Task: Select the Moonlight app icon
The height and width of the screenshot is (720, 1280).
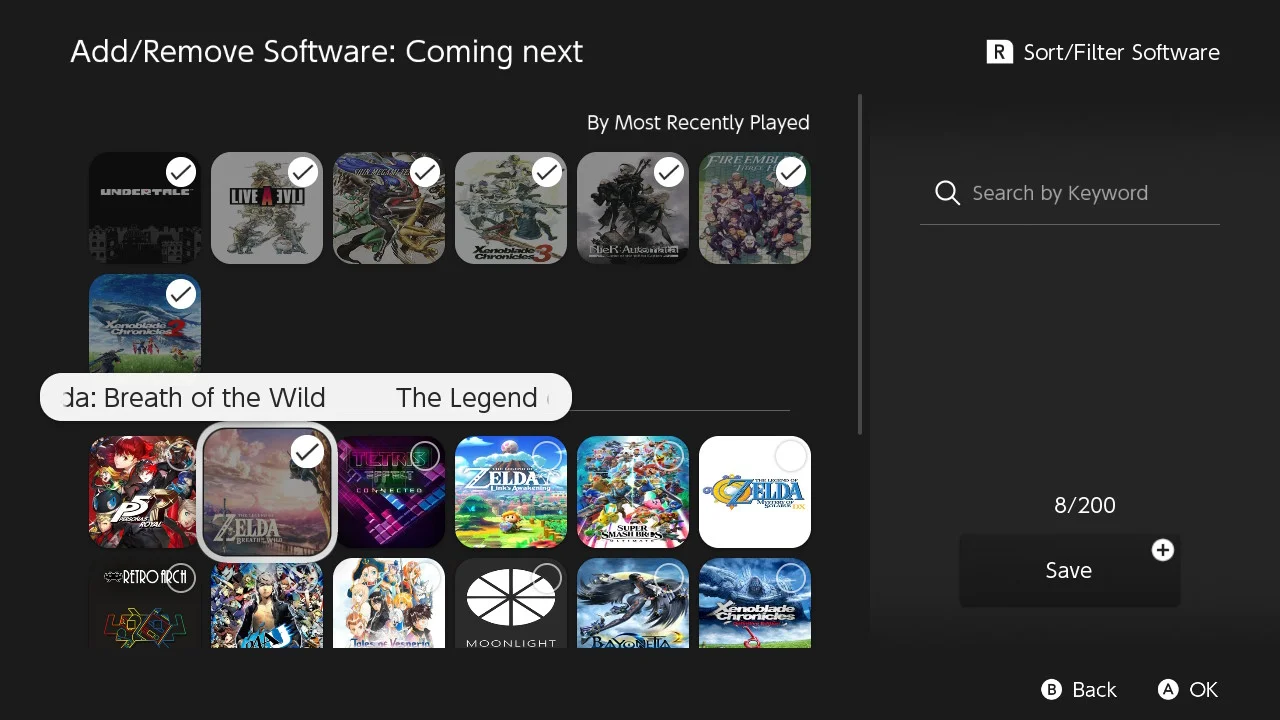Action: 510,603
